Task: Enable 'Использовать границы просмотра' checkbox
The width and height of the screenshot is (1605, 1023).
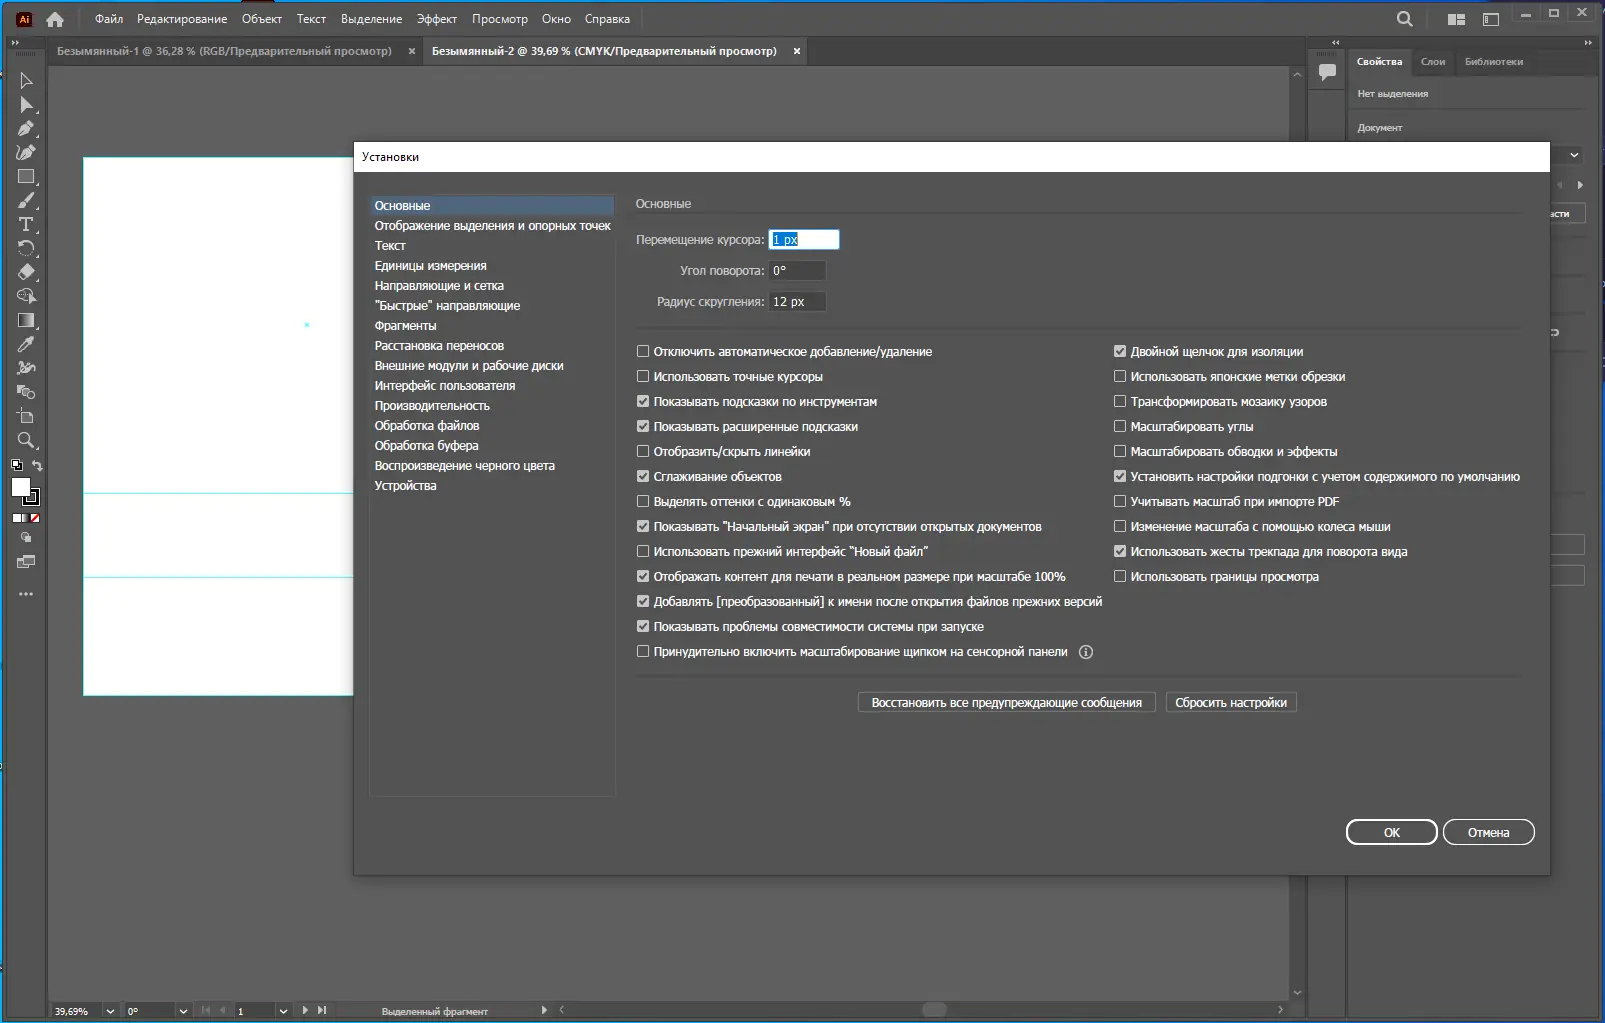Action: pyautogui.click(x=1120, y=577)
